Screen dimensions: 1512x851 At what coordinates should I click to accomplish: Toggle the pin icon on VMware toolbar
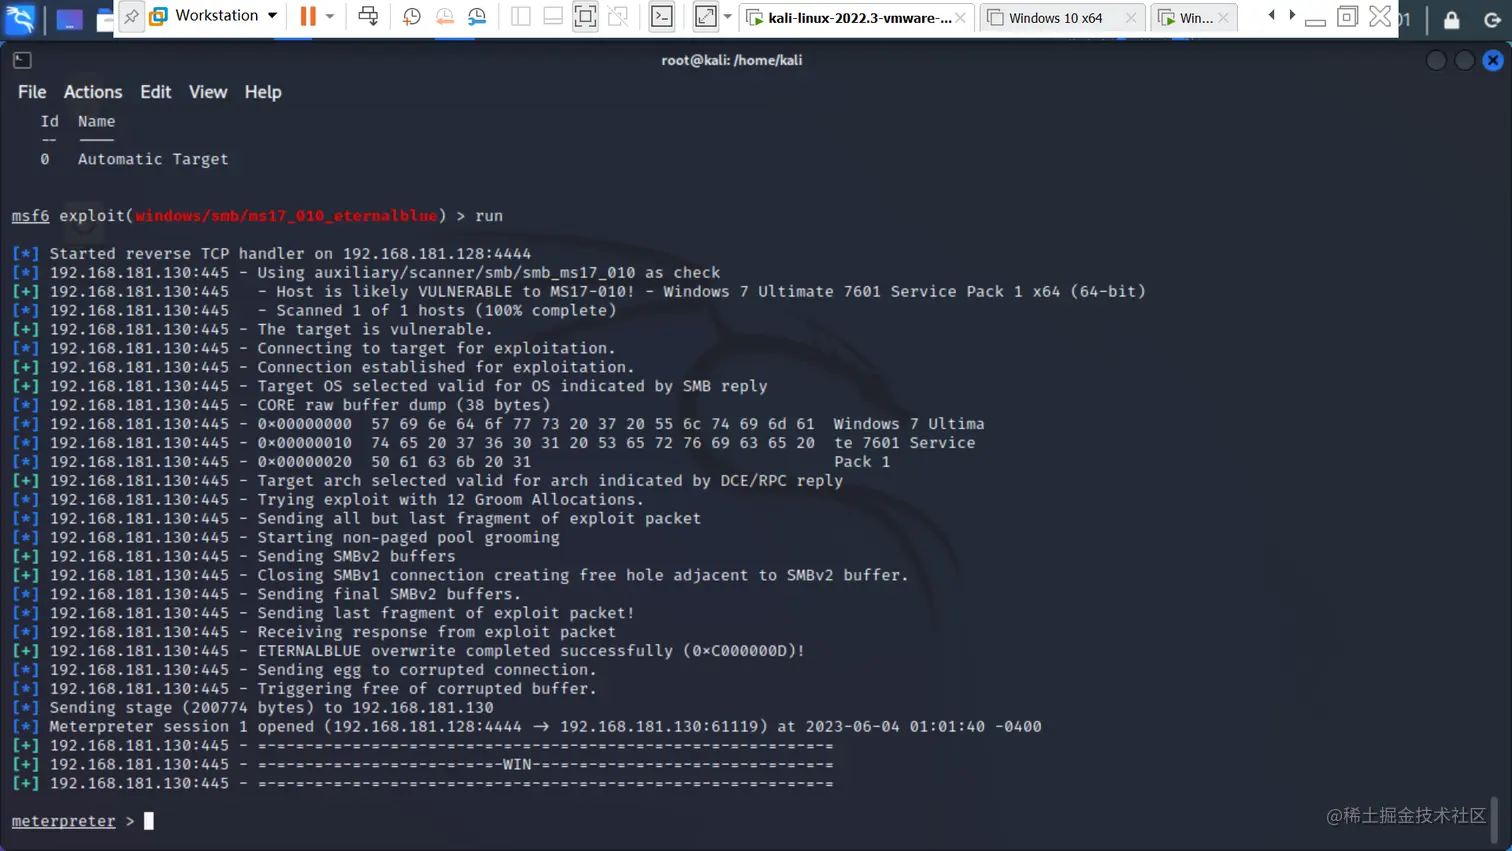(131, 17)
